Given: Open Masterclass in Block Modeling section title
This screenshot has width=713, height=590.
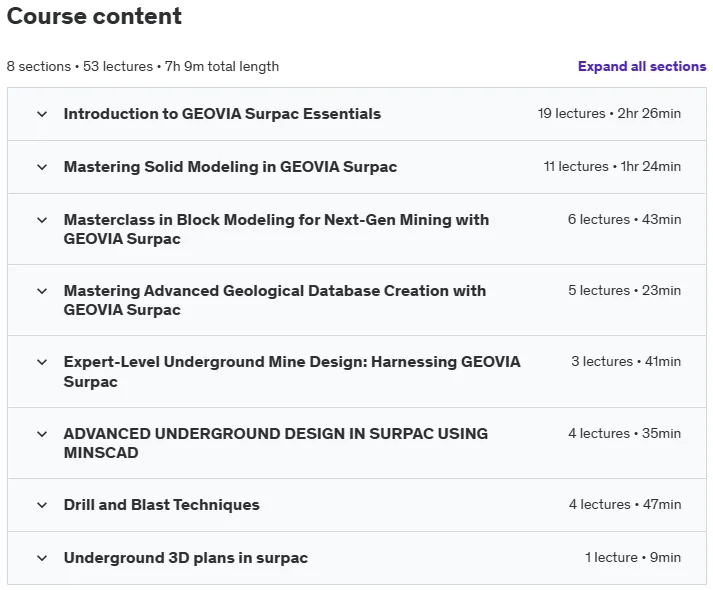Looking at the screenshot, I should pos(276,229).
